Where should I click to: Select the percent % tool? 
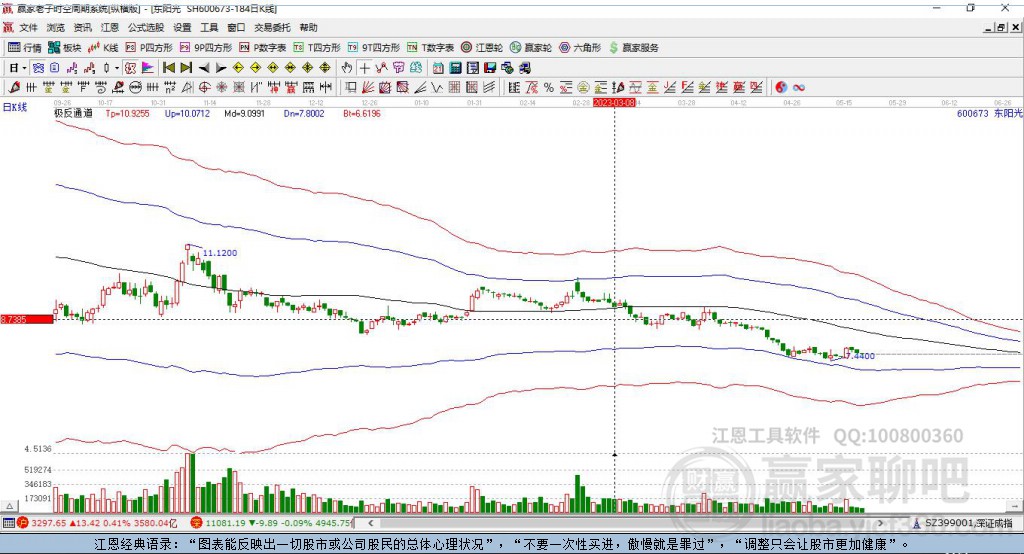pos(549,88)
